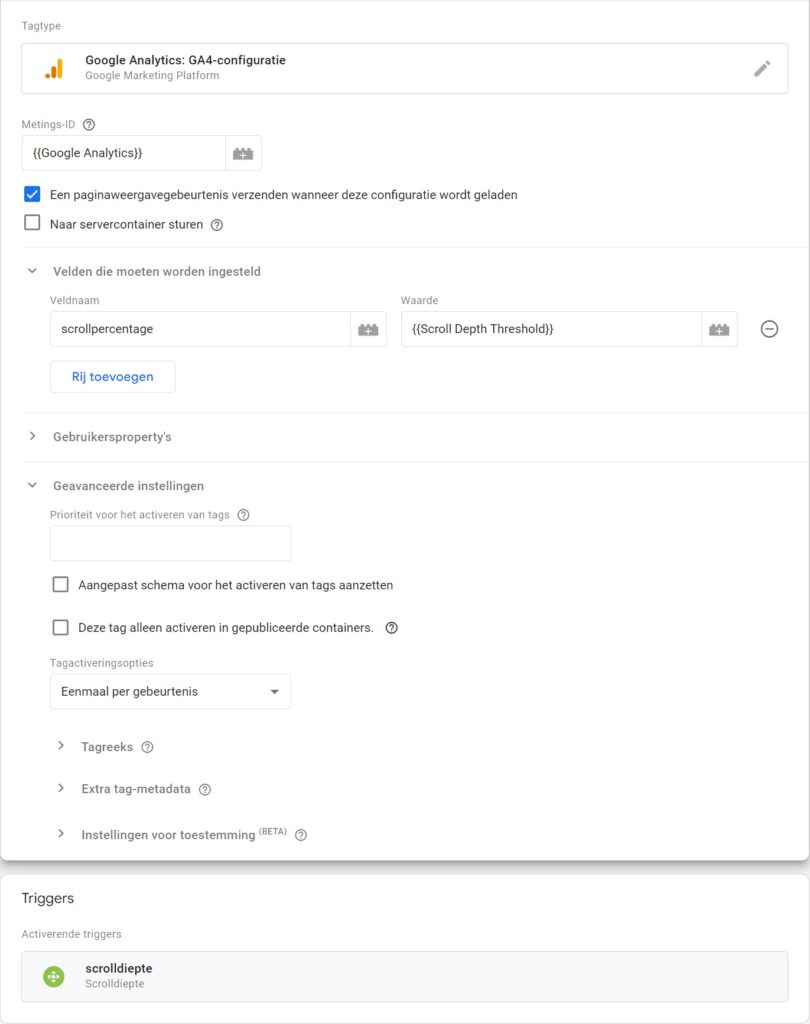Open the scrolldiepte trigger
This screenshot has width=810, height=1024.
(x=404, y=976)
